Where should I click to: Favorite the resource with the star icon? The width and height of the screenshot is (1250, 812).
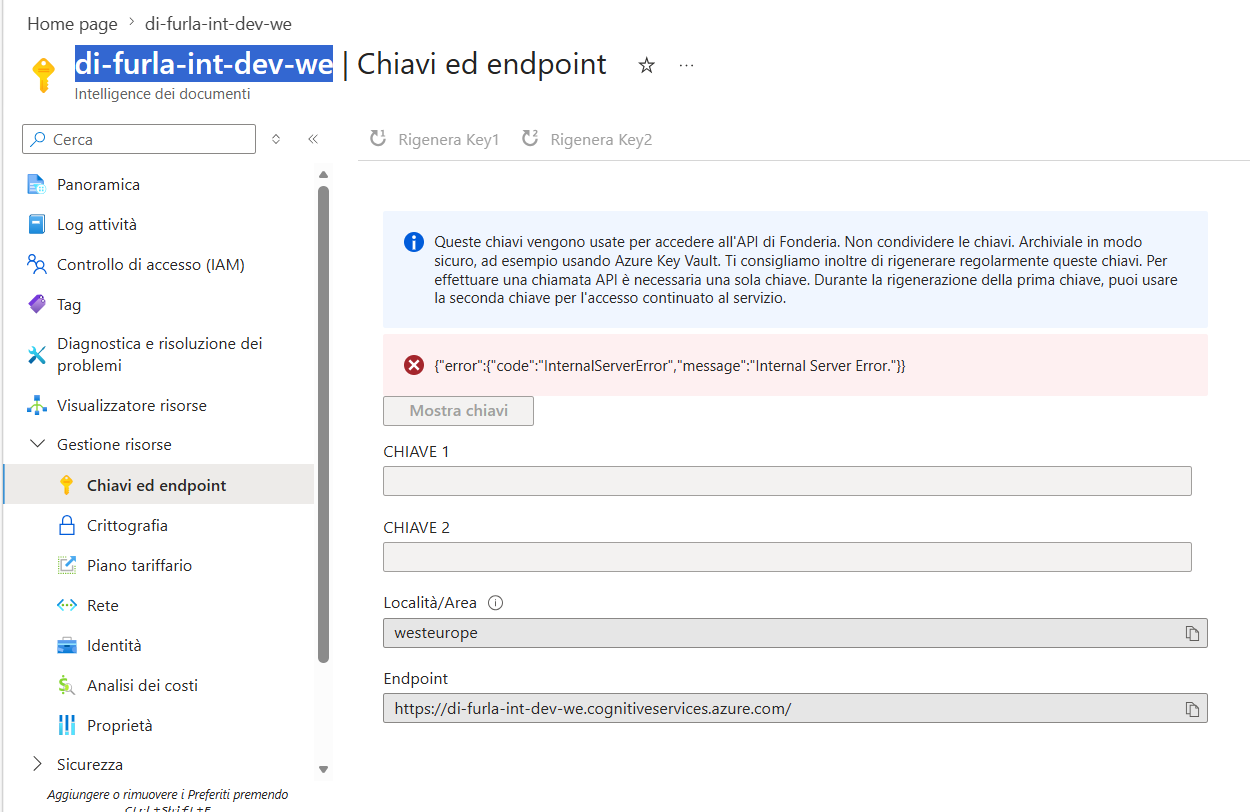[647, 65]
